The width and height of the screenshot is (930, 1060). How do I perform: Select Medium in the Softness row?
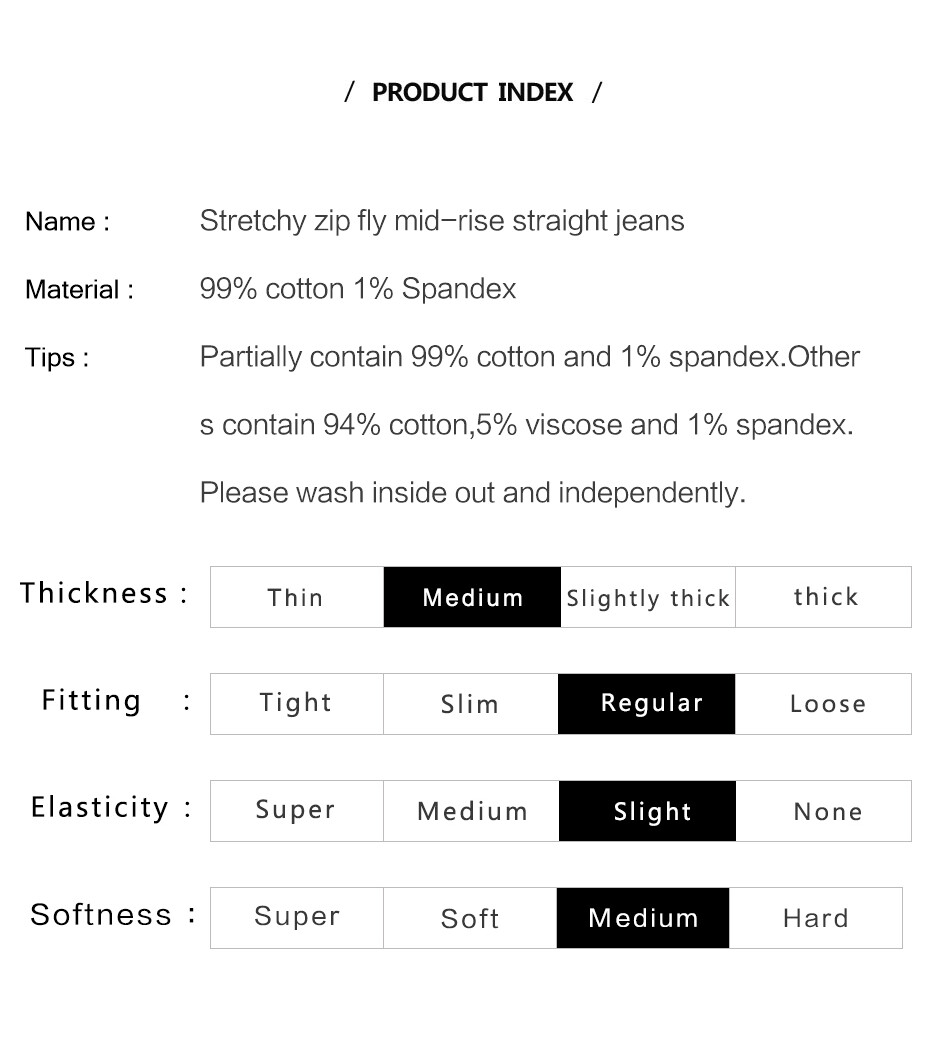click(x=643, y=917)
